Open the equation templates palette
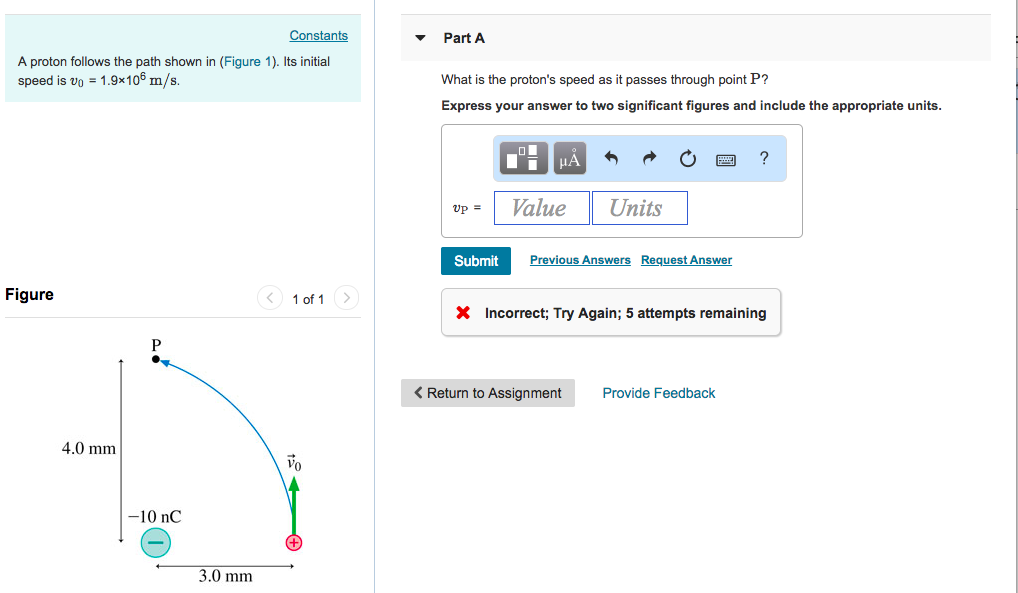1018x593 pixels. (x=522, y=157)
